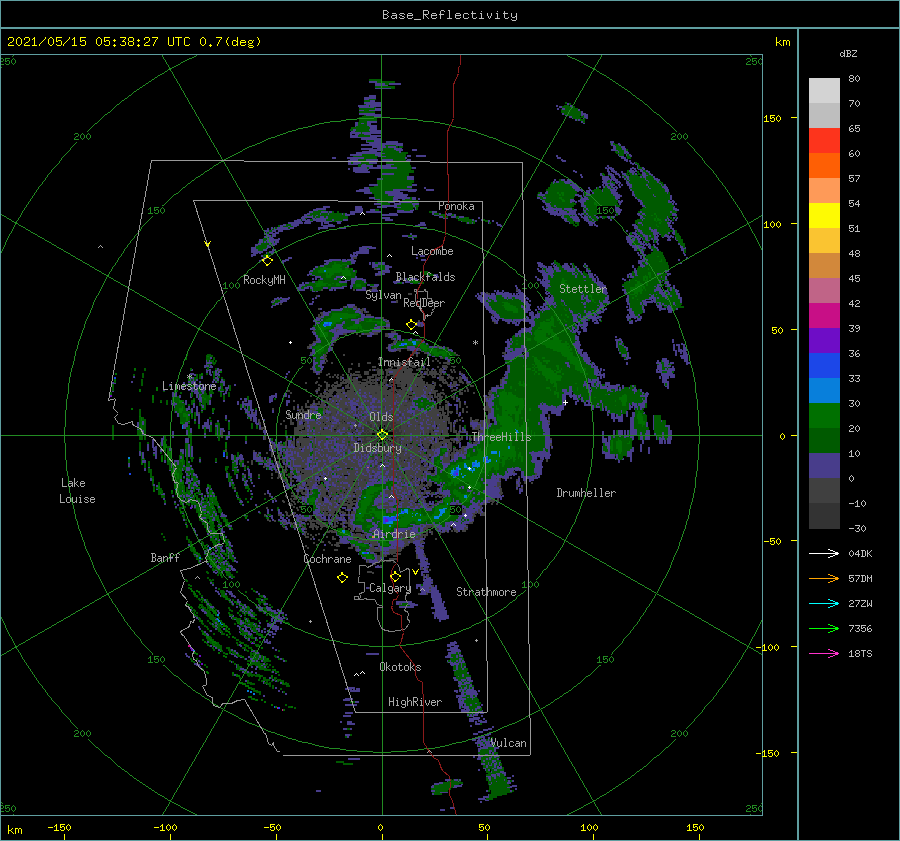Click the Base_Reflectivity title

click(450, 15)
